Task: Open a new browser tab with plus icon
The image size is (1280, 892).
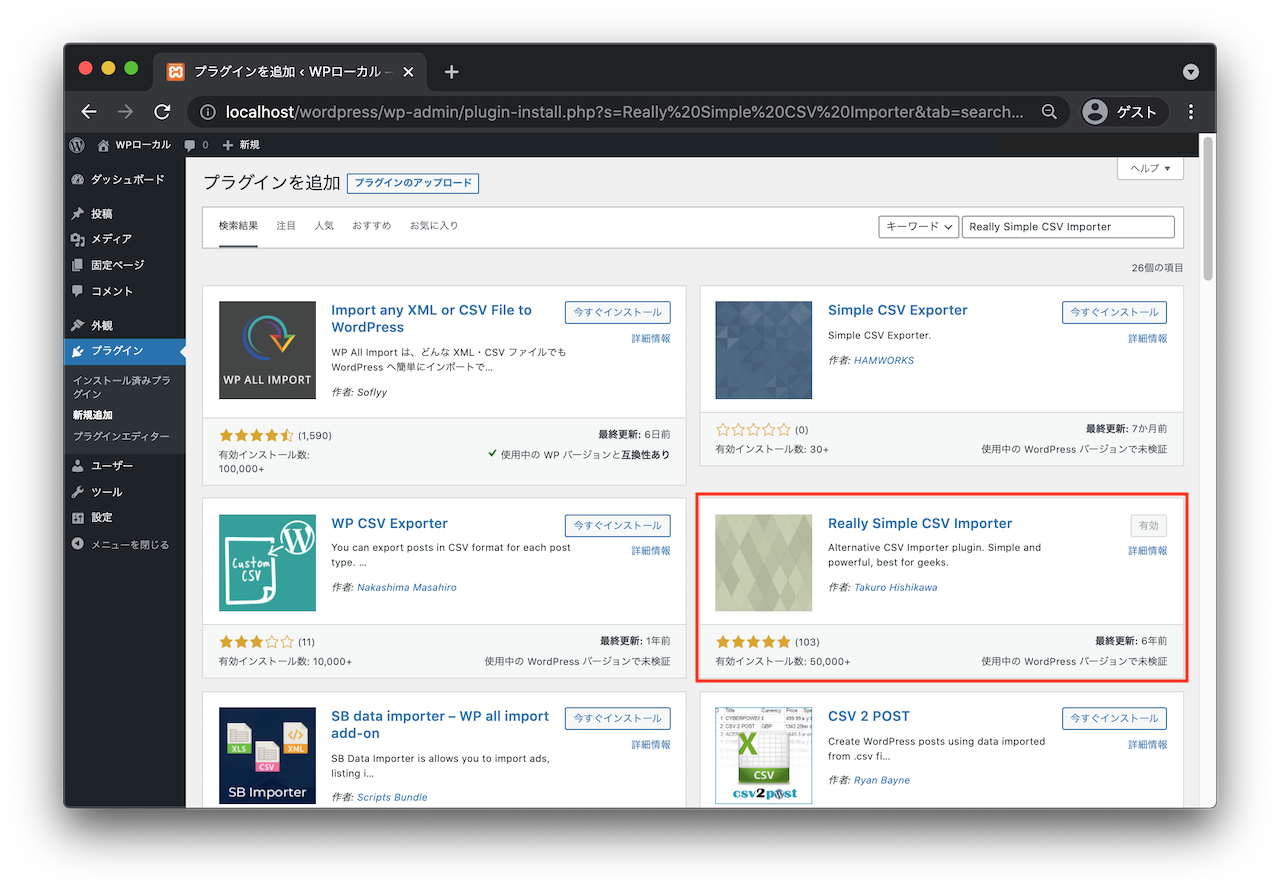Action: [x=452, y=72]
